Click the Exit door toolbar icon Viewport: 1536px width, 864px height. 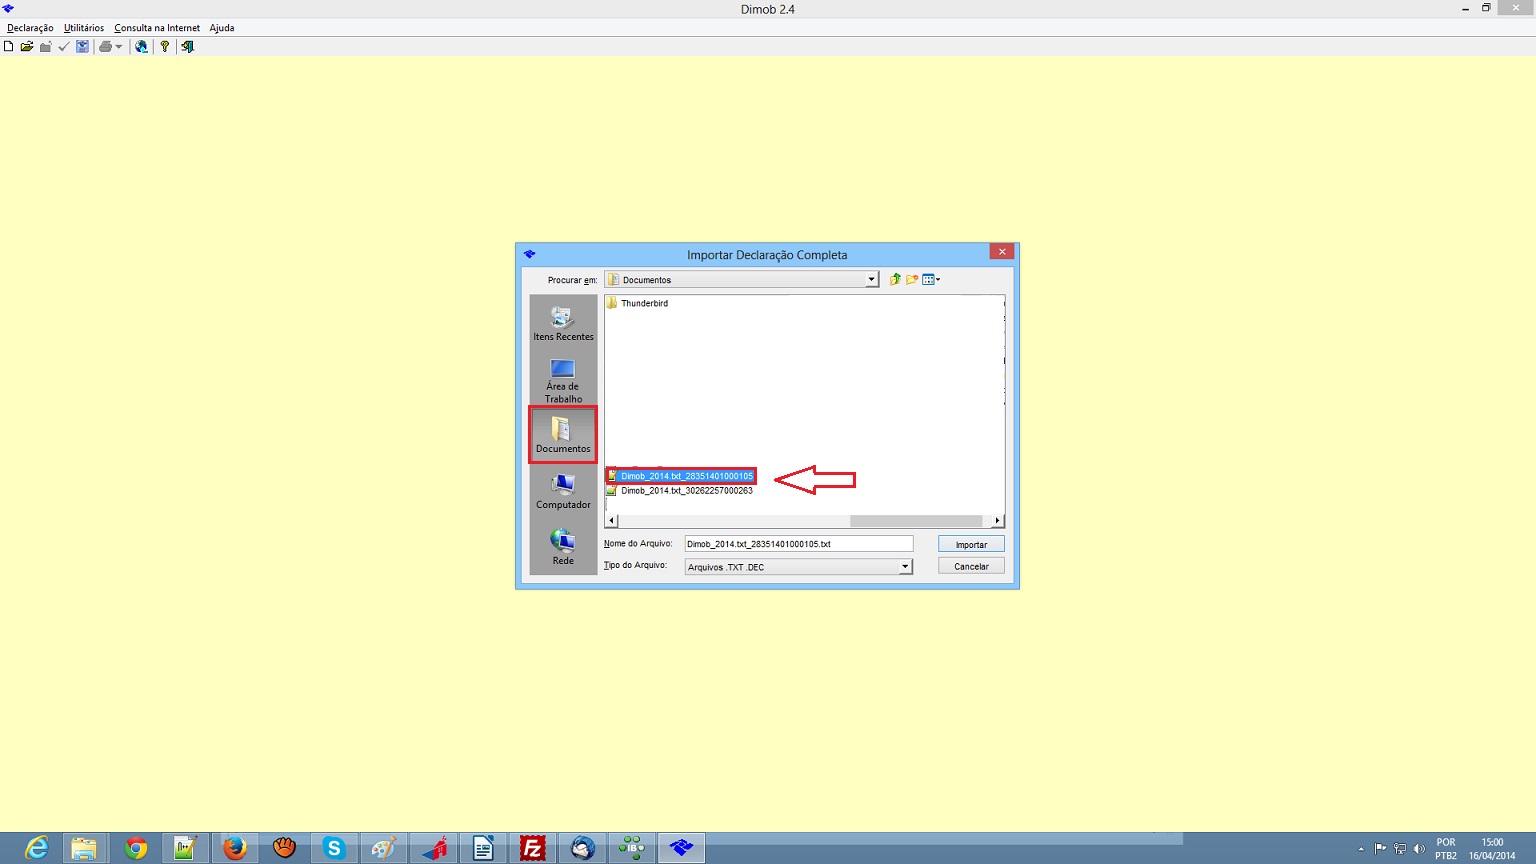pos(187,47)
